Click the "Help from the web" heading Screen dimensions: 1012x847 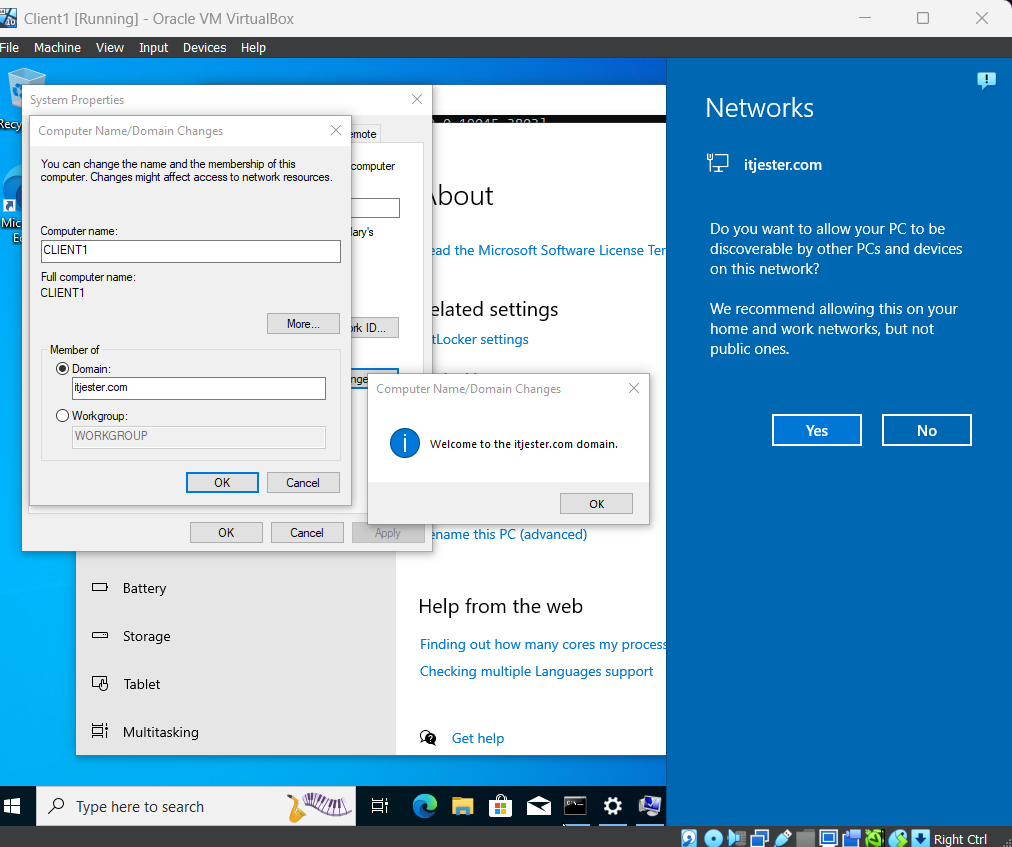tap(500, 606)
